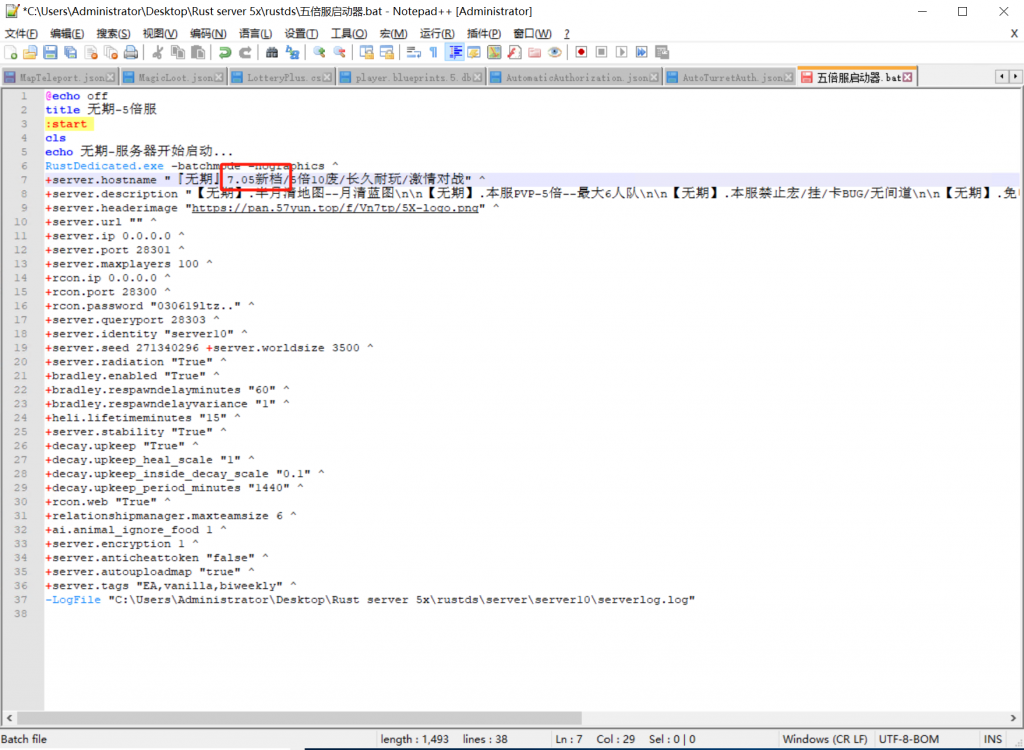Click the UTF-8-BOM encoding status field
This screenshot has height=750, width=1024.
(908, 739)
